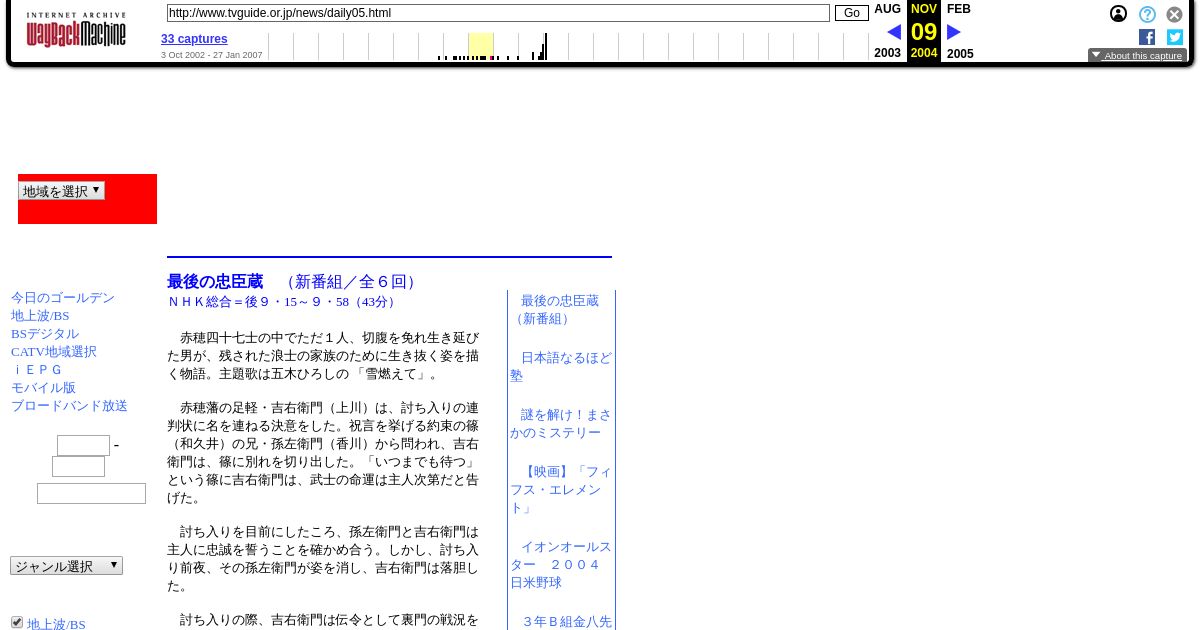
Task: Close the Wayback toolbar
Action: [x=1175, y=14]
